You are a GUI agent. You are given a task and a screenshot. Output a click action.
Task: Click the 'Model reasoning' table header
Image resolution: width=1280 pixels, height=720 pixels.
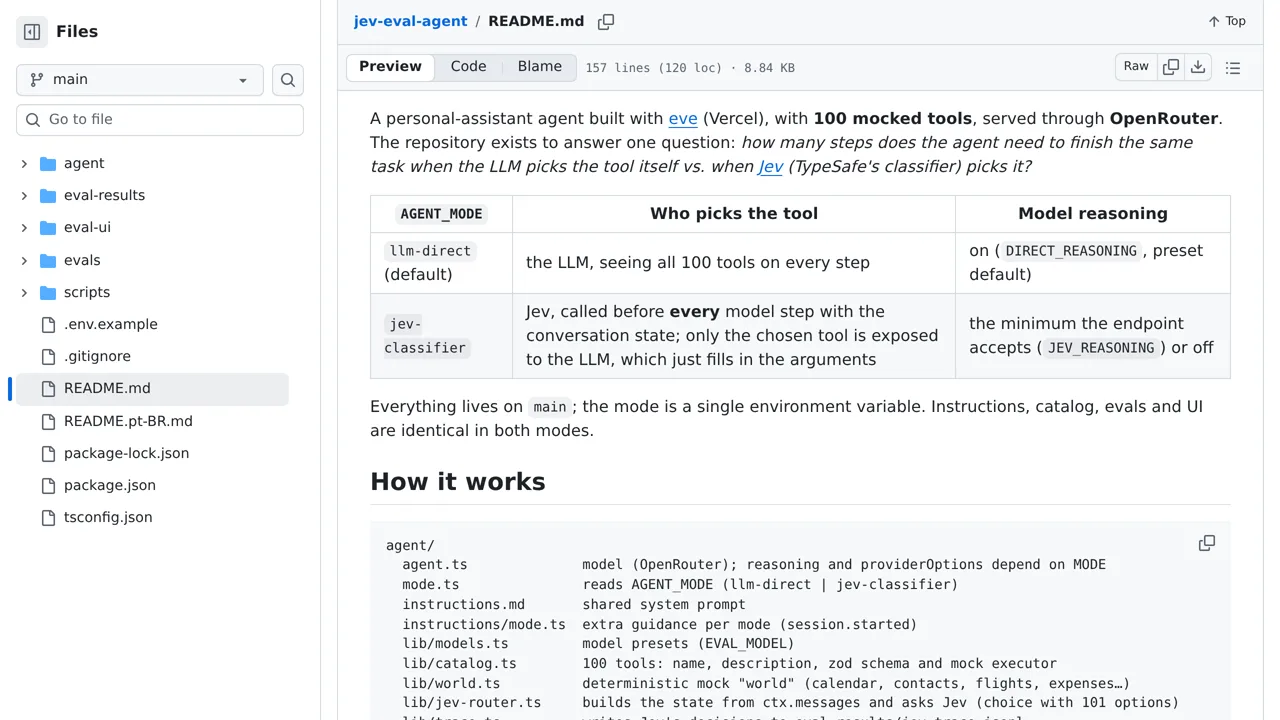pos(1093,214)
